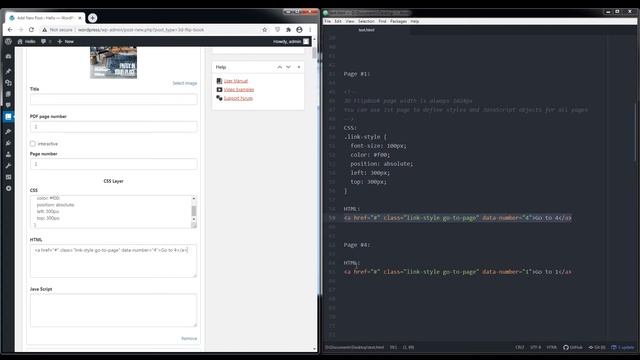The height and width of the screenshot is (360, 640).
Task: Open comments bubble in the WordPress admin bar
Action: tap(45, 41)
